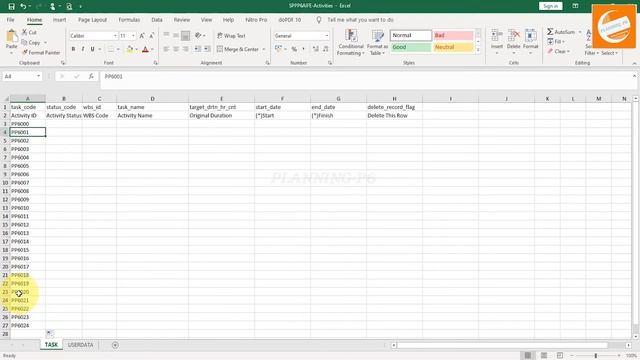
Task: Activate Format Painter
Action: (41, 53)
